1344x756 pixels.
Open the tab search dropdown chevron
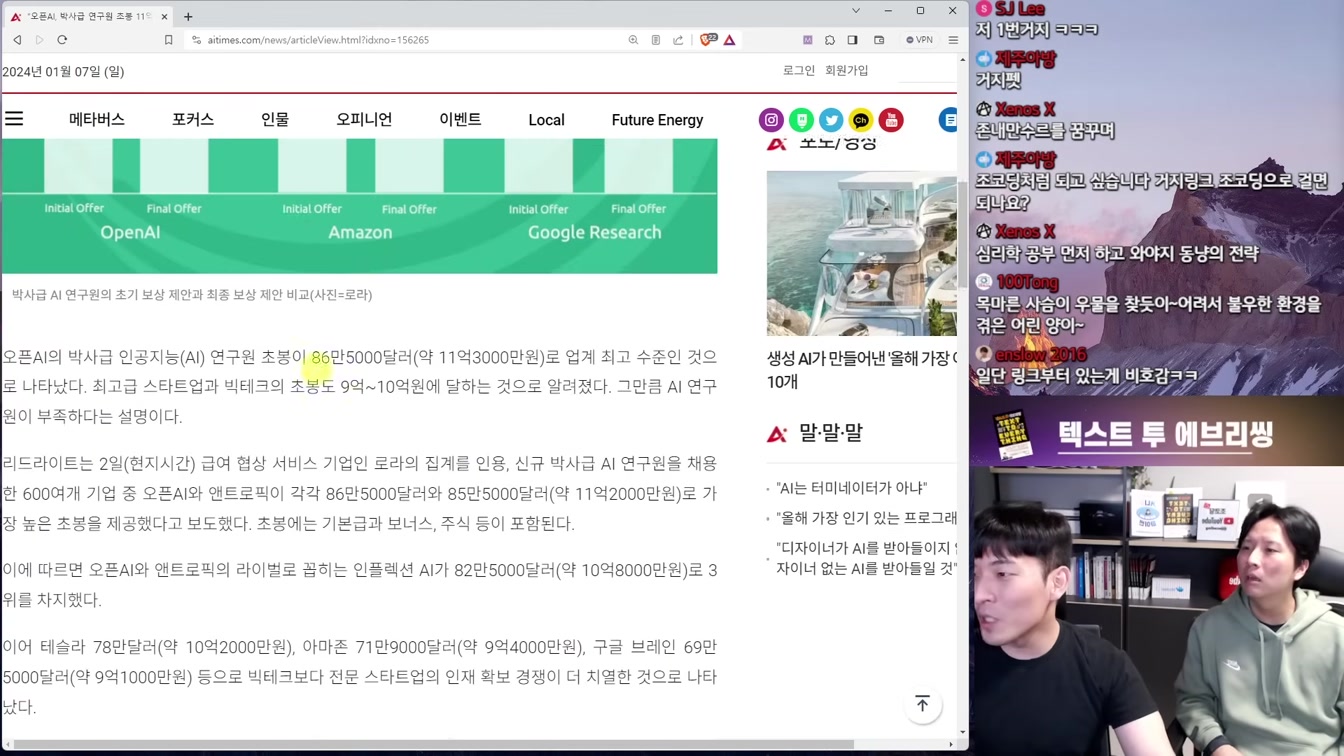click(856, 11)
